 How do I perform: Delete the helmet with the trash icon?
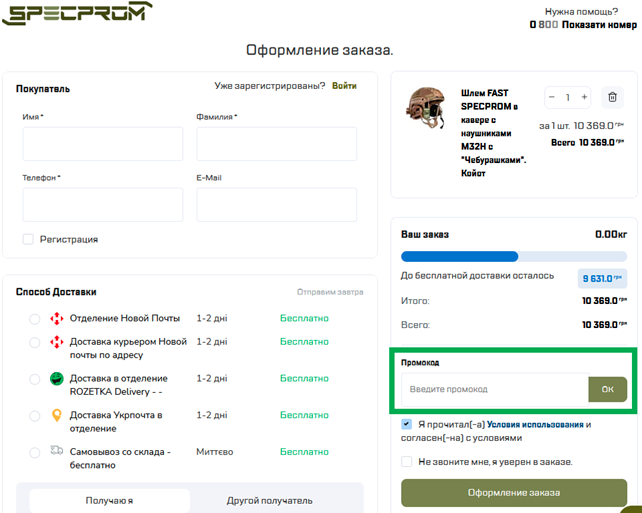(612, 97)
